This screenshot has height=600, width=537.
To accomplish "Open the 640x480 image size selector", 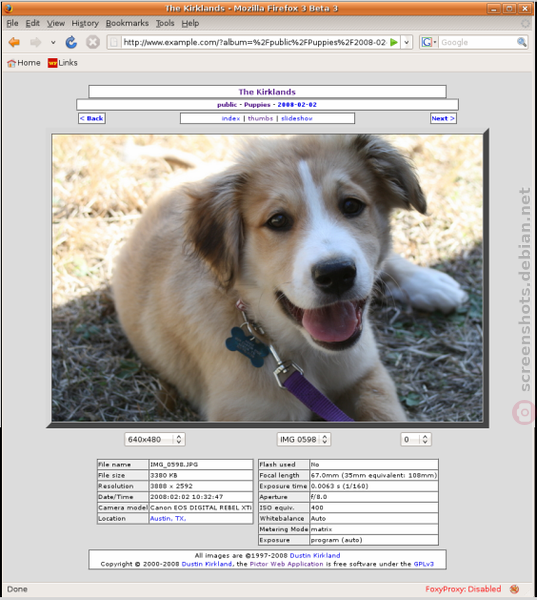I will 155,439.
